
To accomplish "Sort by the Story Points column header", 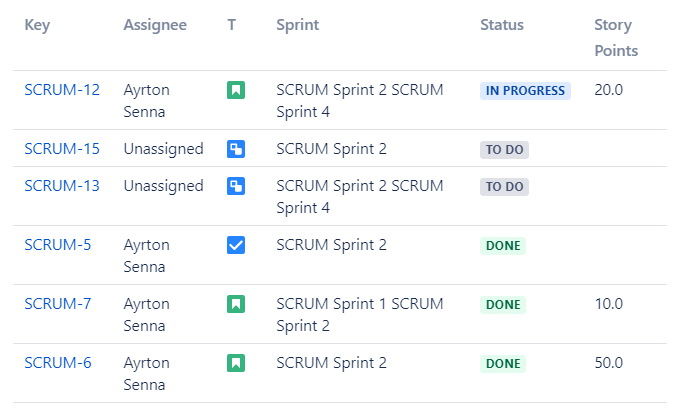I will tap(615, 38).
